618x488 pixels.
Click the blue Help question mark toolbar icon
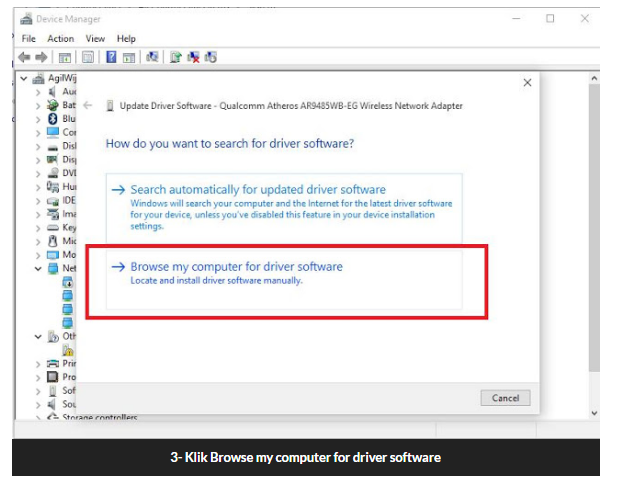[x=111, y=57]
